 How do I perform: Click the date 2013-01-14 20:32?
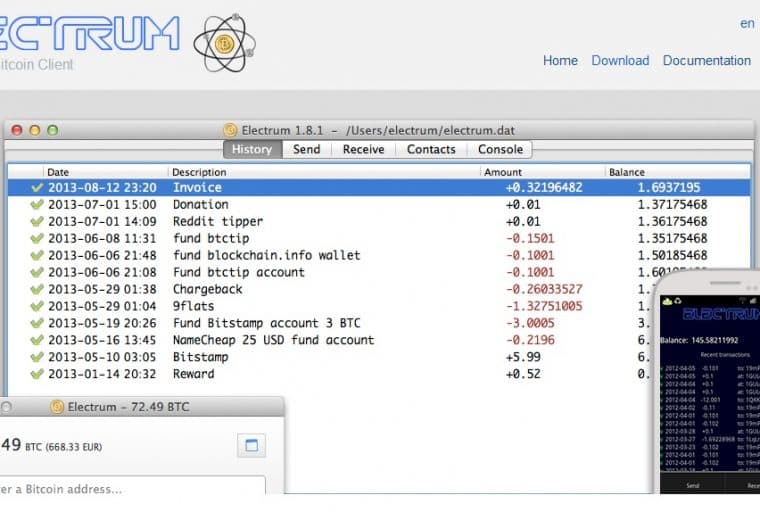102,374
